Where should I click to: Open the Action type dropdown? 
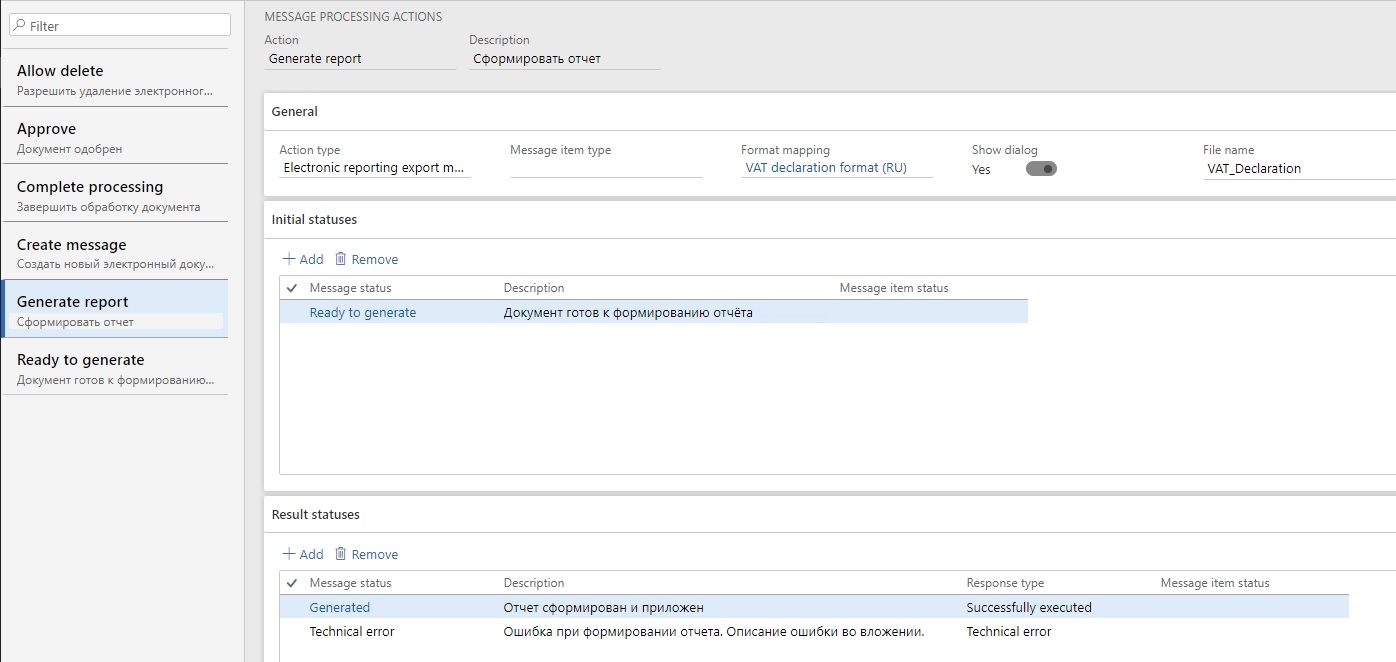(x=374, y=166)
